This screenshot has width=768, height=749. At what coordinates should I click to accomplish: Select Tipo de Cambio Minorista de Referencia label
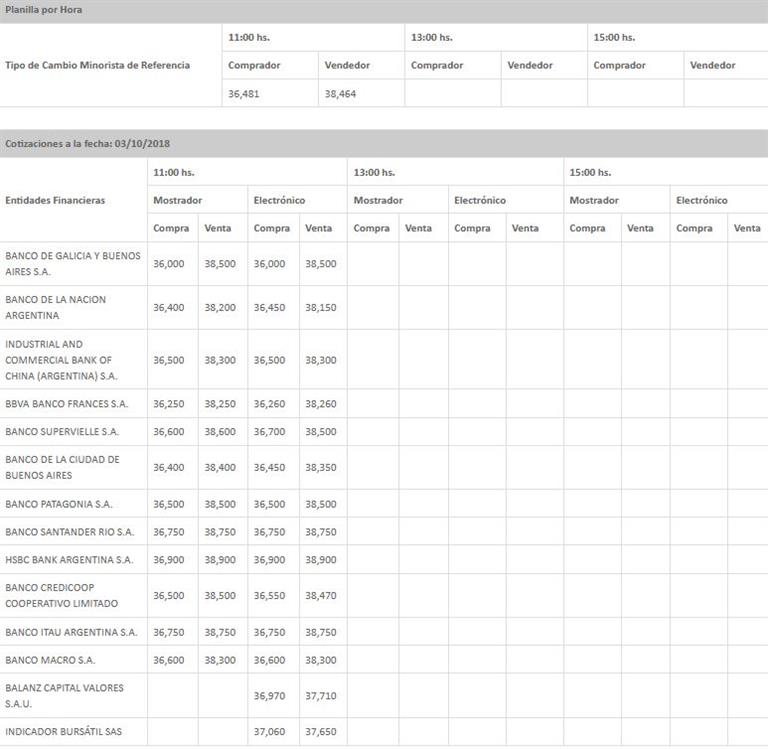97,65
